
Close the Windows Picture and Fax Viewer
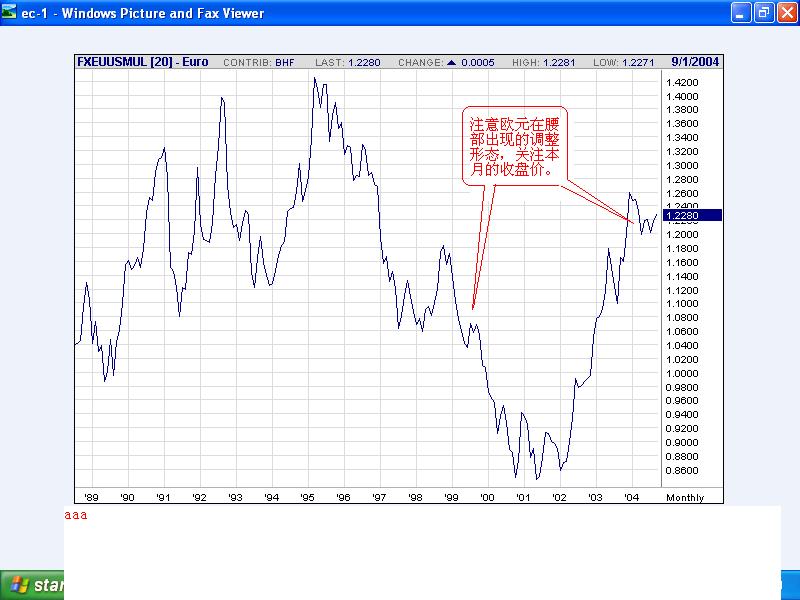pos(787,13)
